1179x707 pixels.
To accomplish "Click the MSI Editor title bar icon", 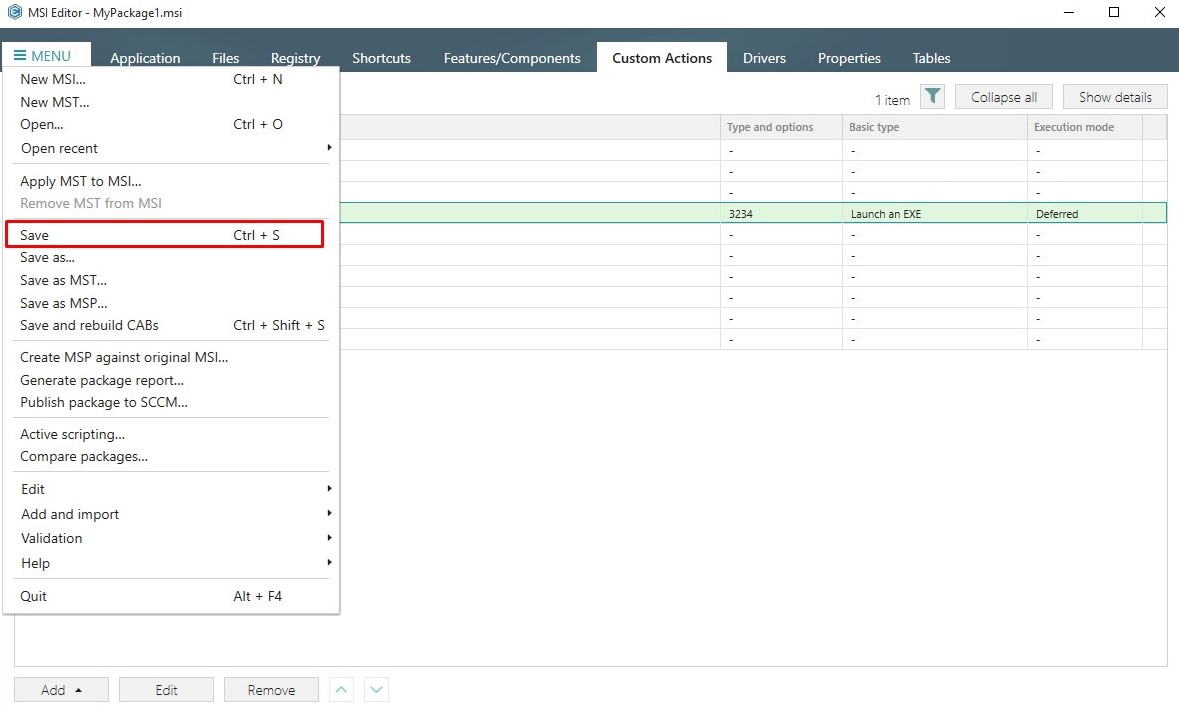I will click(14, 12).
